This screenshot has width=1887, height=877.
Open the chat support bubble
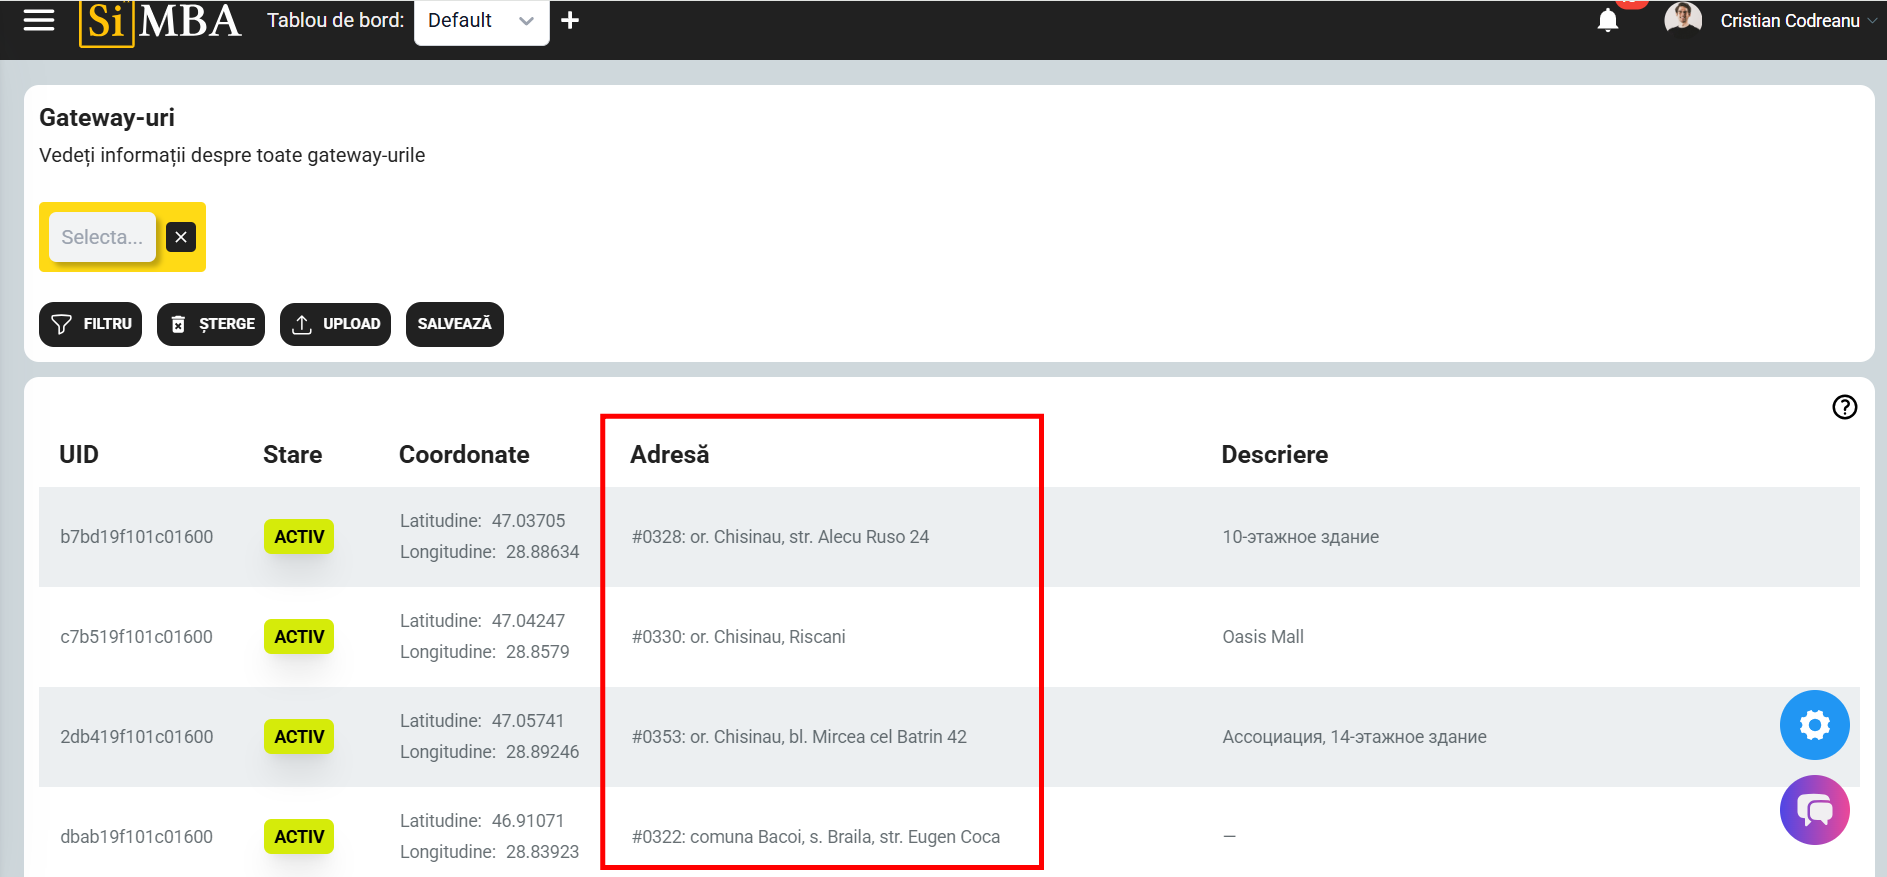(1814, 810)
